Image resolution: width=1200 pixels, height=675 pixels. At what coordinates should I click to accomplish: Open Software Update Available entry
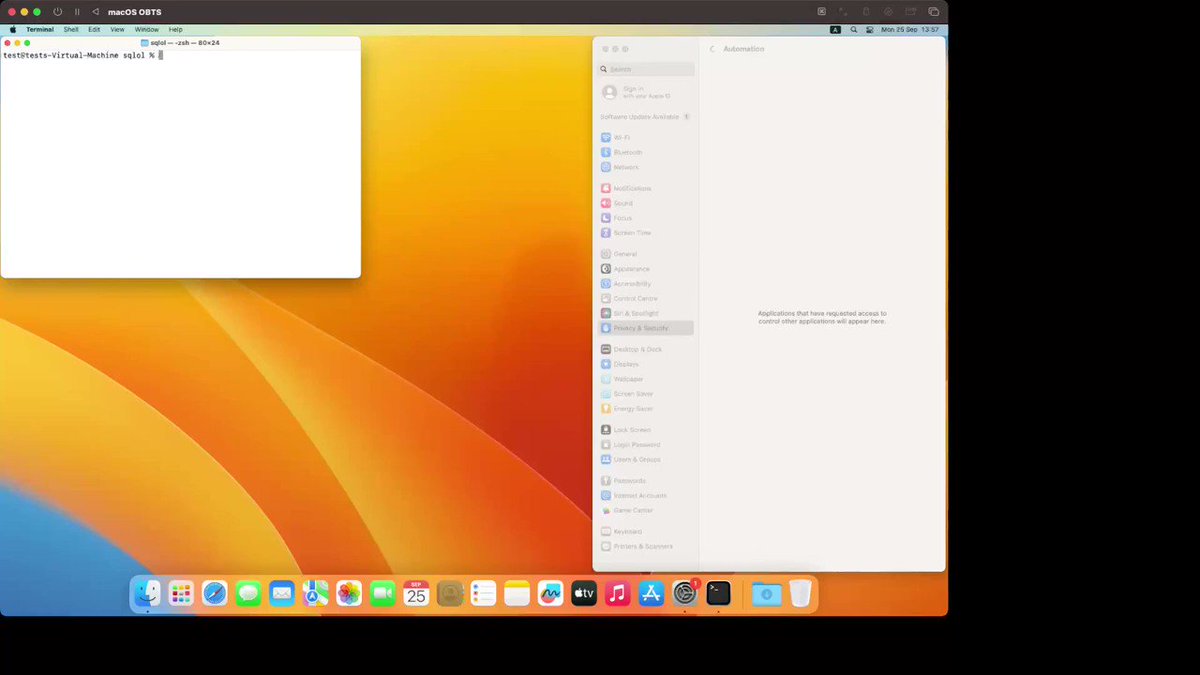pos(646,117)
